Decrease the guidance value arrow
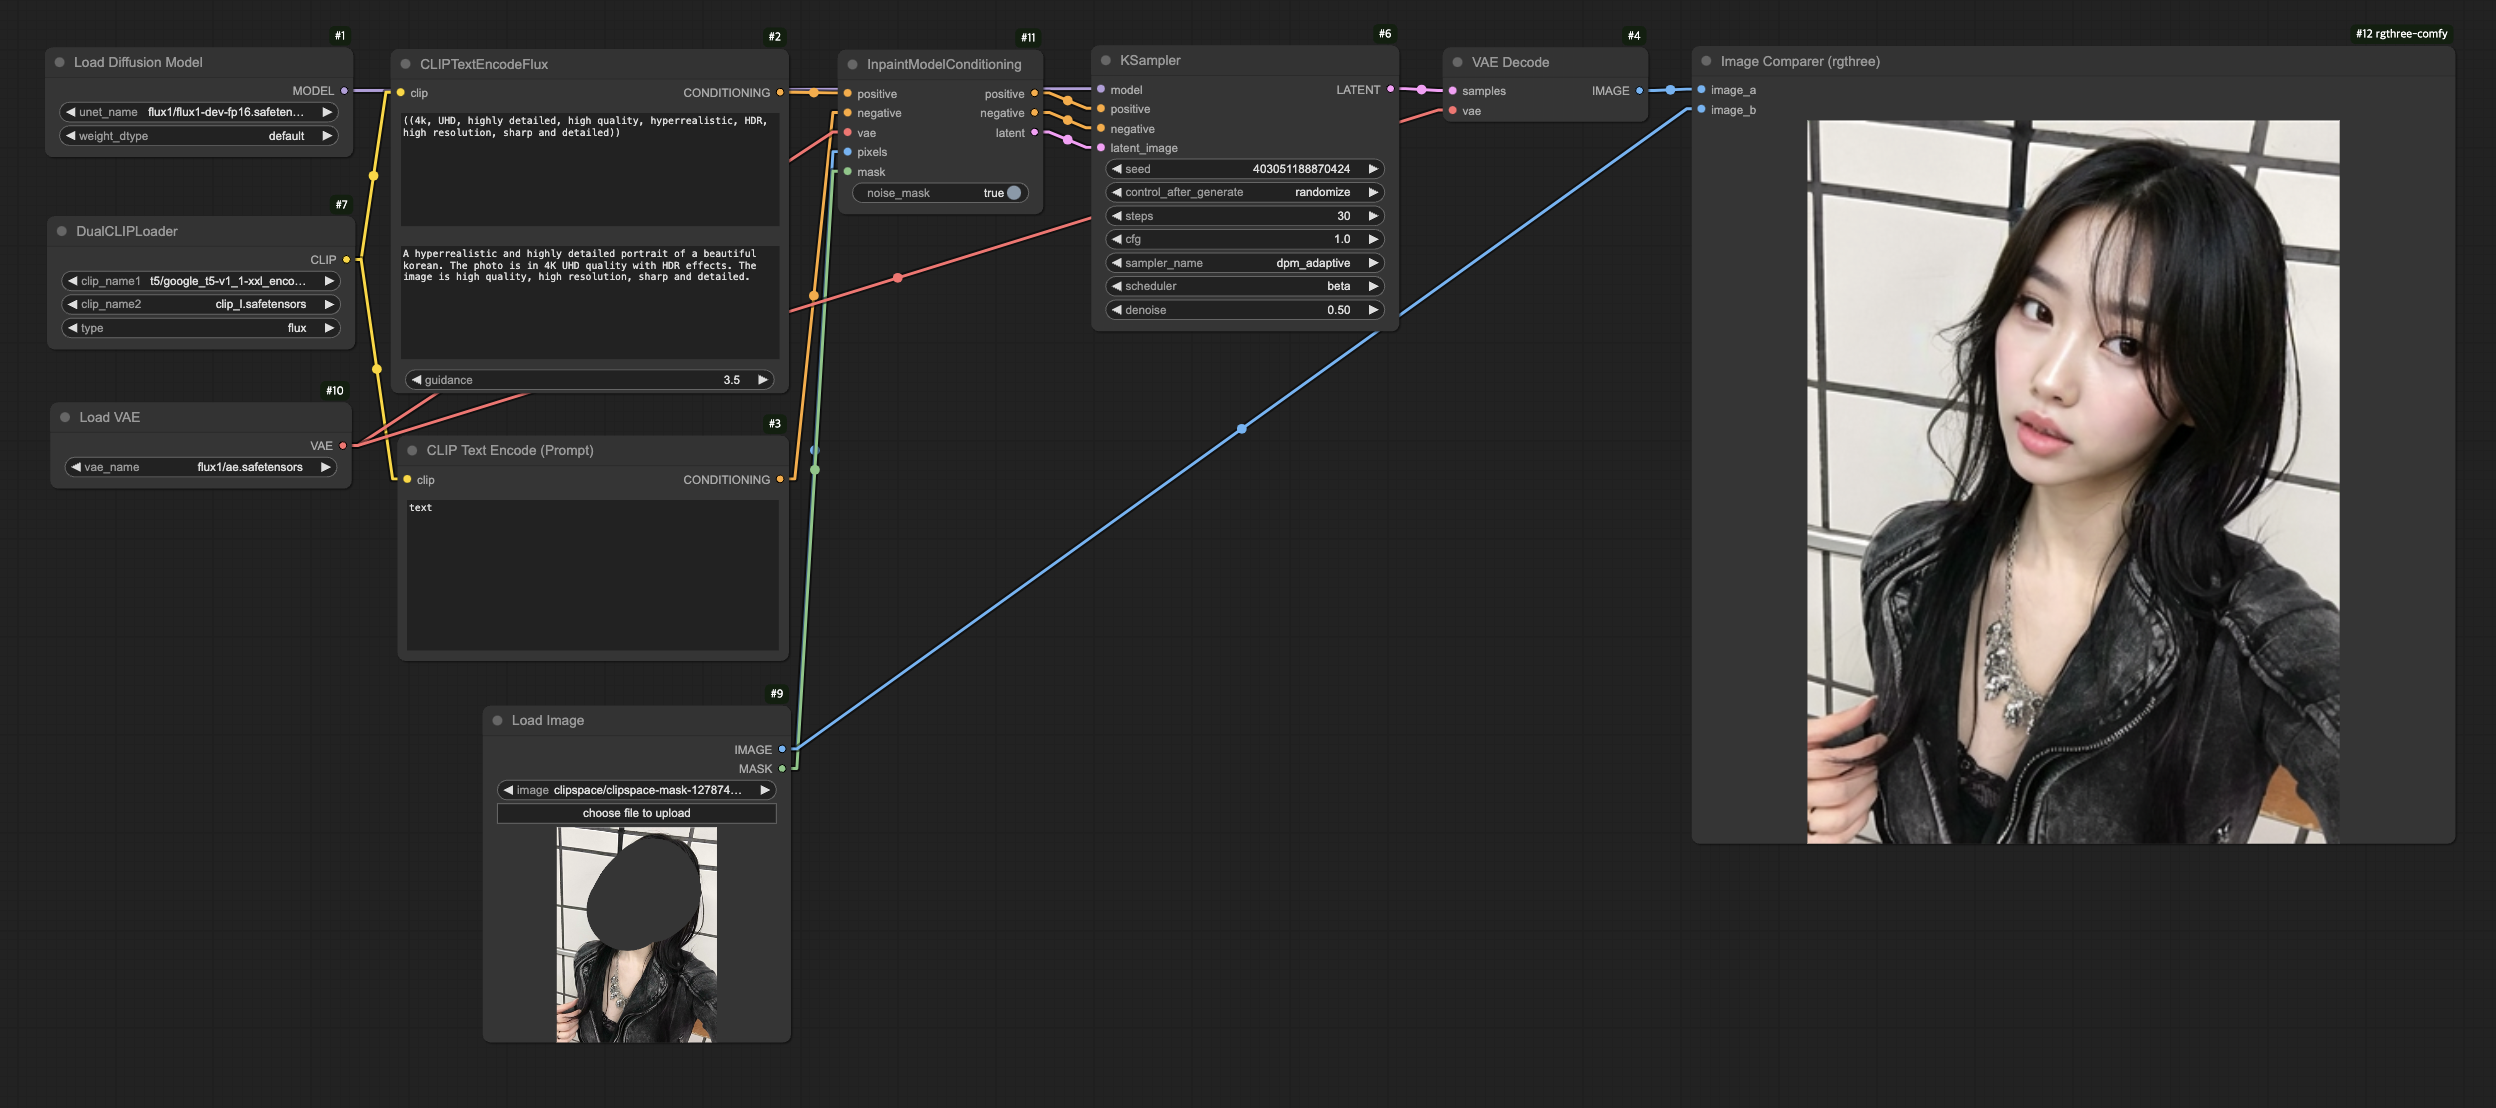The height and width of the screenshot is (1108, 2496). pyautogui.click(x=417, y=380)
